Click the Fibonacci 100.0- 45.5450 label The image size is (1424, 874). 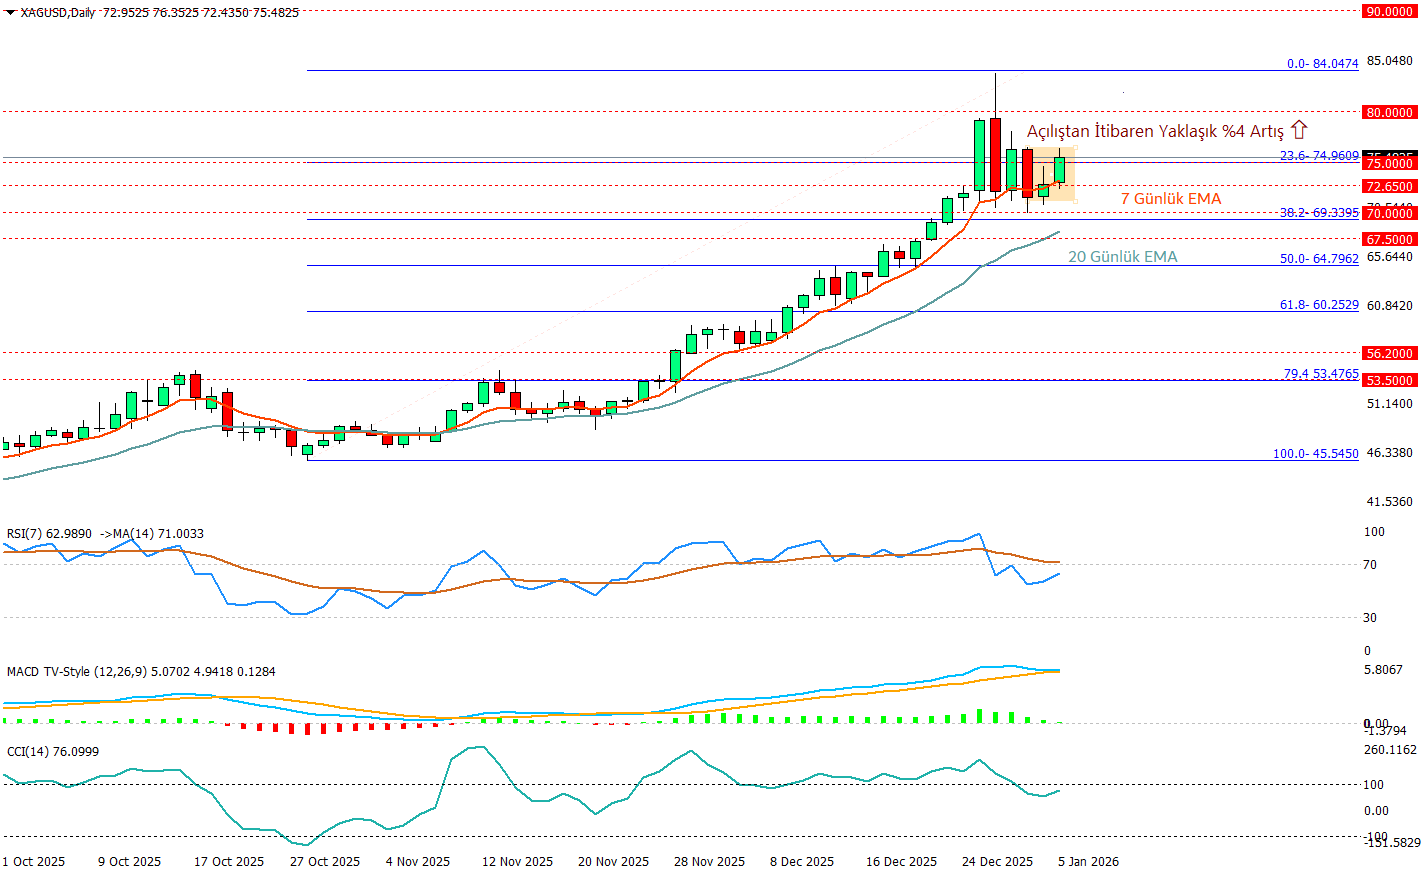(x=1315, y=454)
